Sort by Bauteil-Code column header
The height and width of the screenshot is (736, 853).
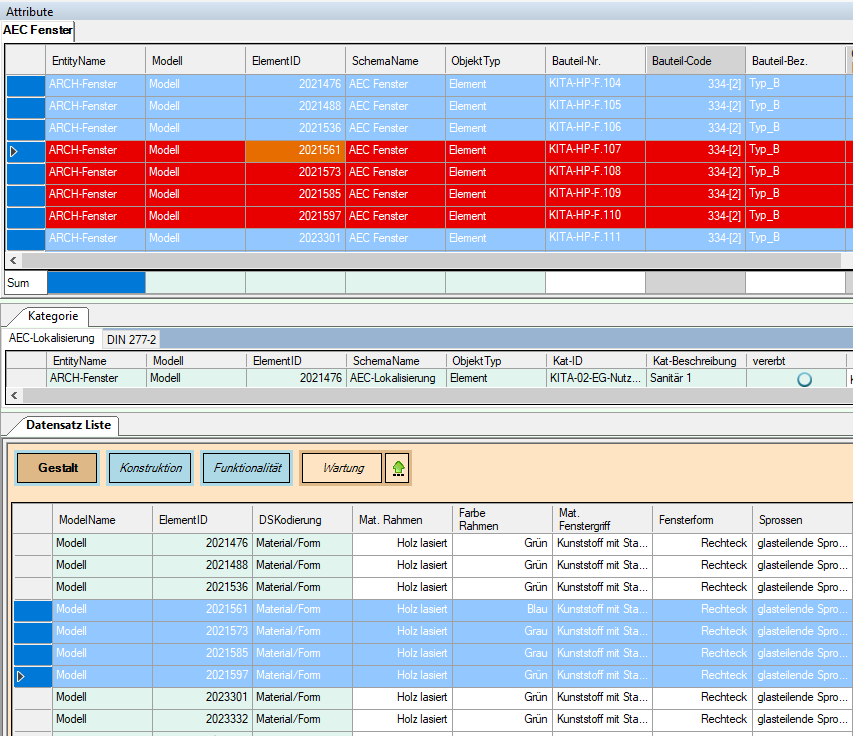click(695, 61)
